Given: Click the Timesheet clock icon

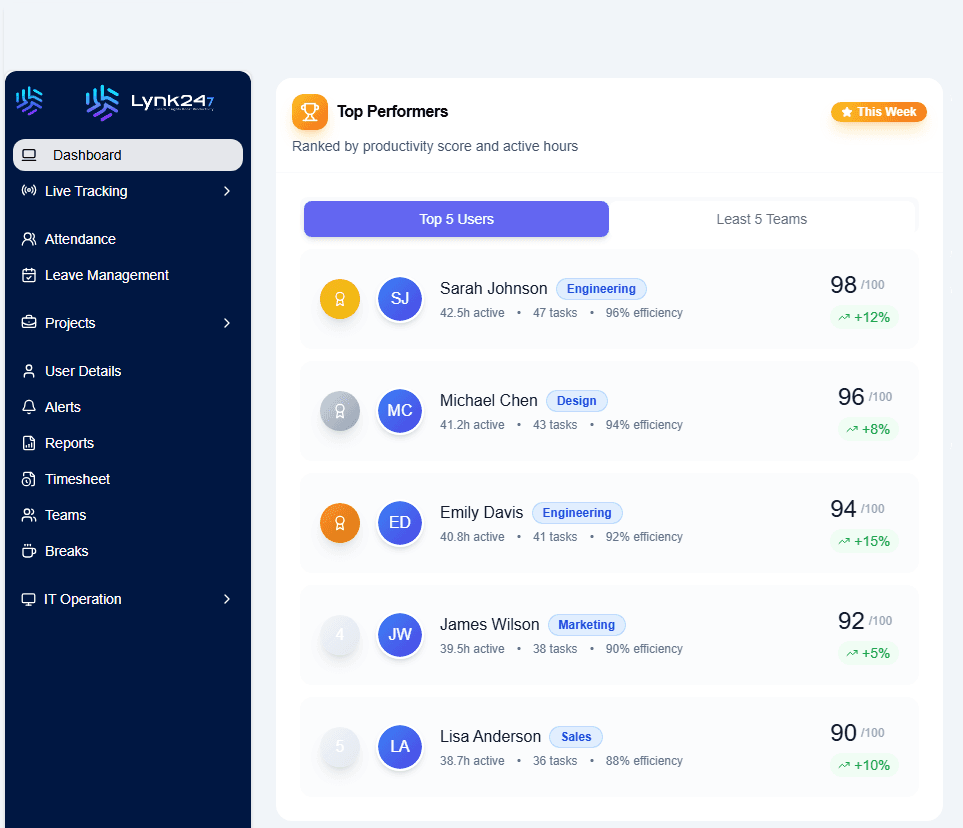Looking at the screenshot, I should (29, 479).
